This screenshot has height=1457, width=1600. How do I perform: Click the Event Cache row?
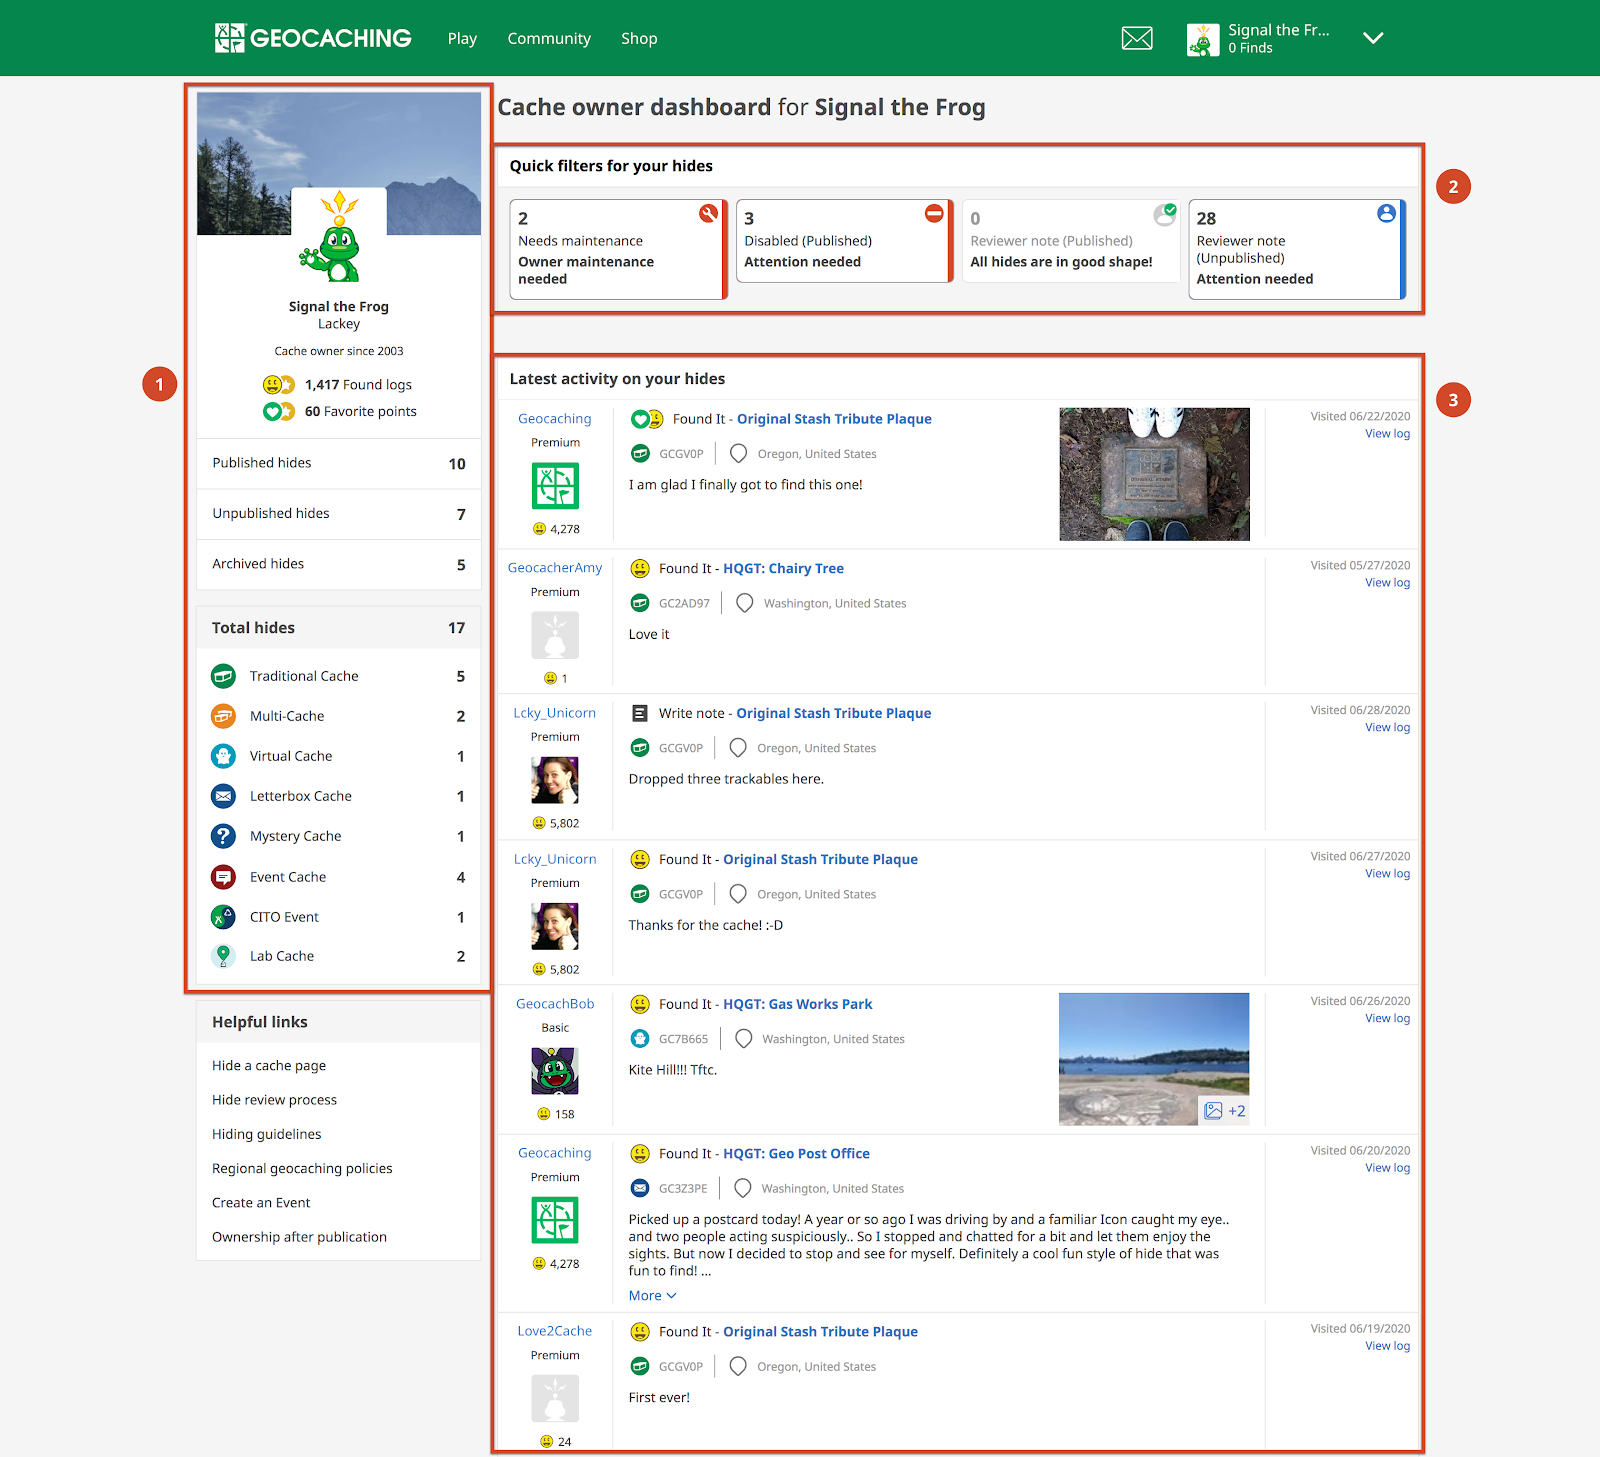tap(339, 877)
